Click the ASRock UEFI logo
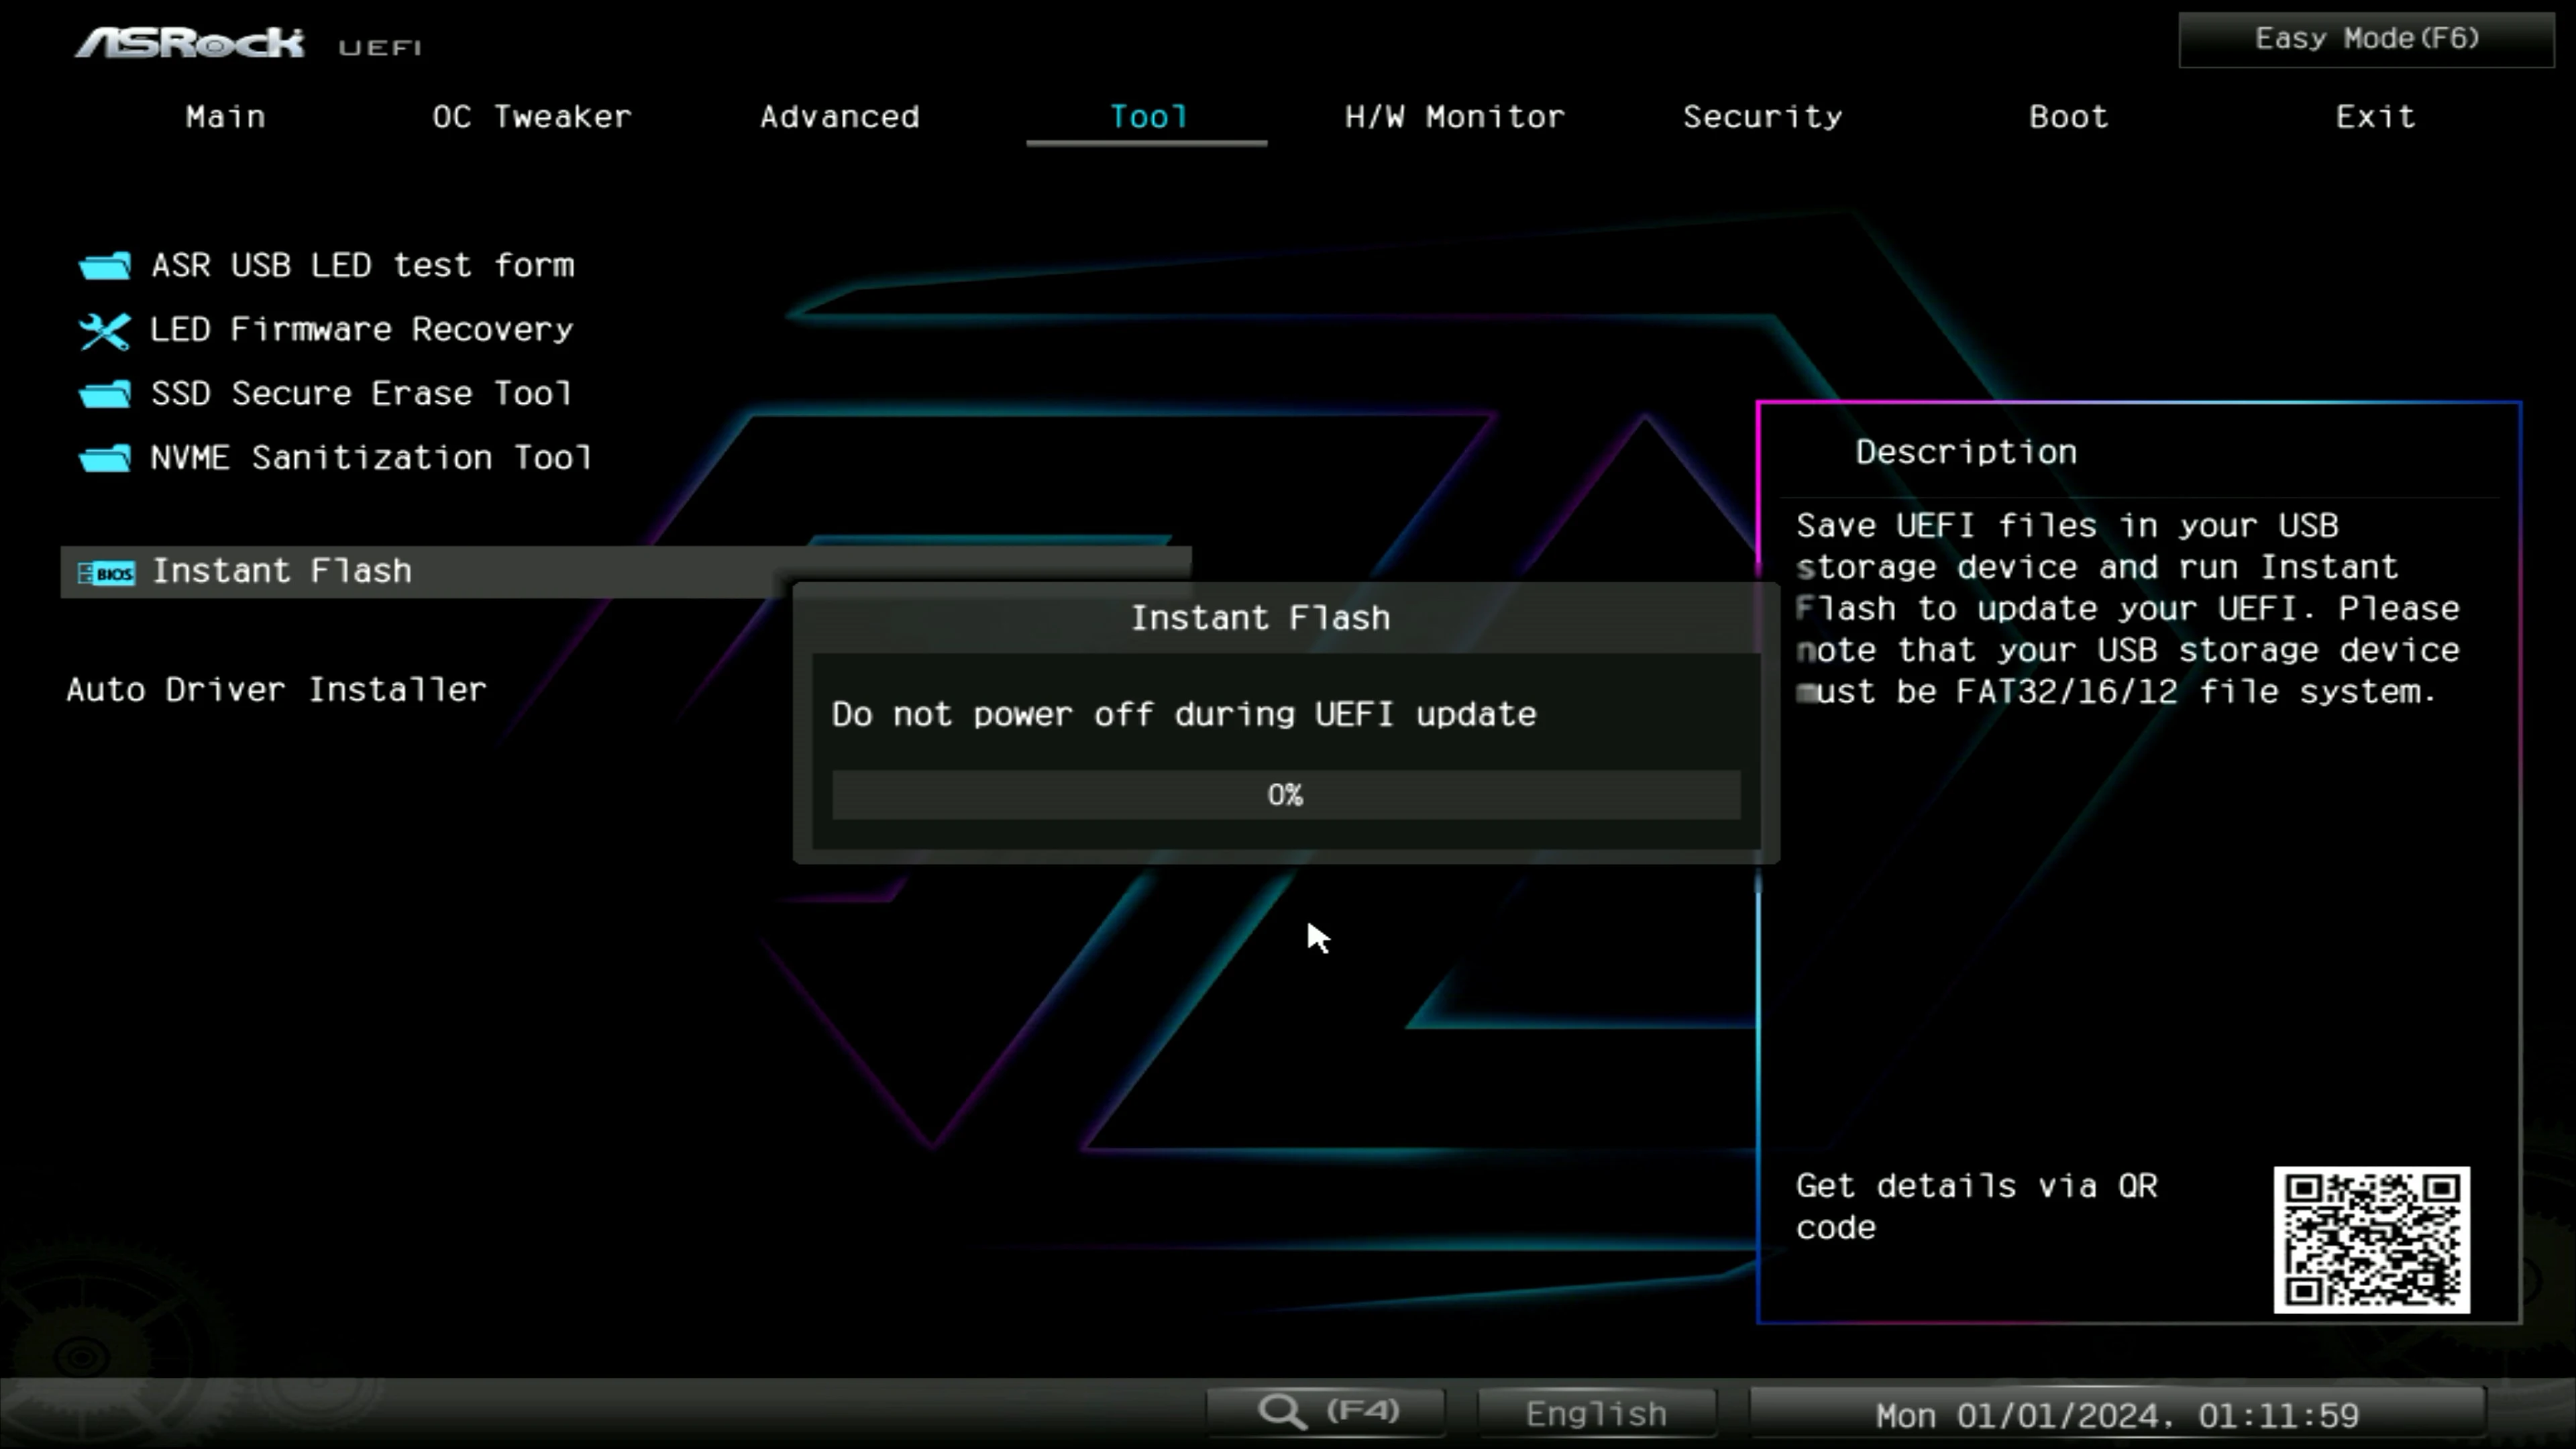 (248, 44)
